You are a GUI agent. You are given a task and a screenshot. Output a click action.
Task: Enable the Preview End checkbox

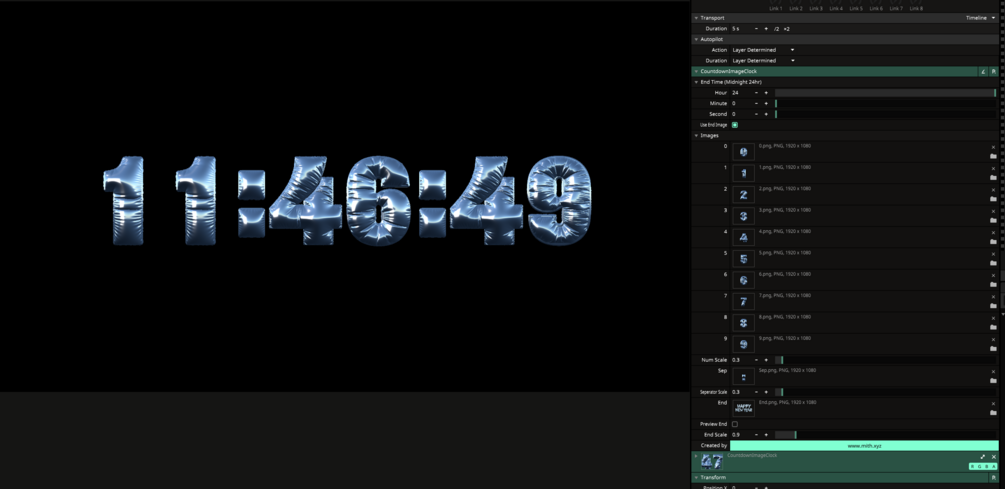click(735, 424)
